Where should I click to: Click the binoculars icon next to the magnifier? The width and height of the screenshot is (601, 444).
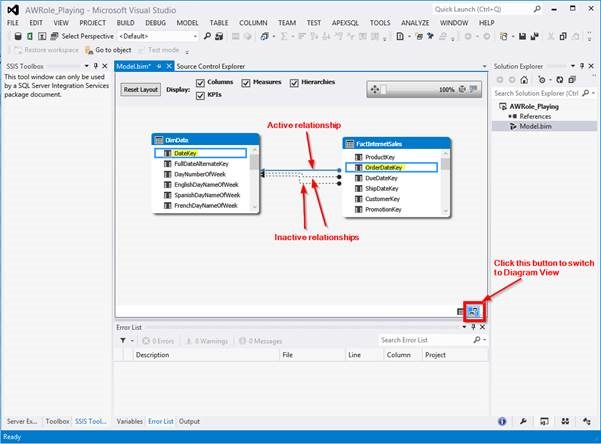click(x=219, y=36)
